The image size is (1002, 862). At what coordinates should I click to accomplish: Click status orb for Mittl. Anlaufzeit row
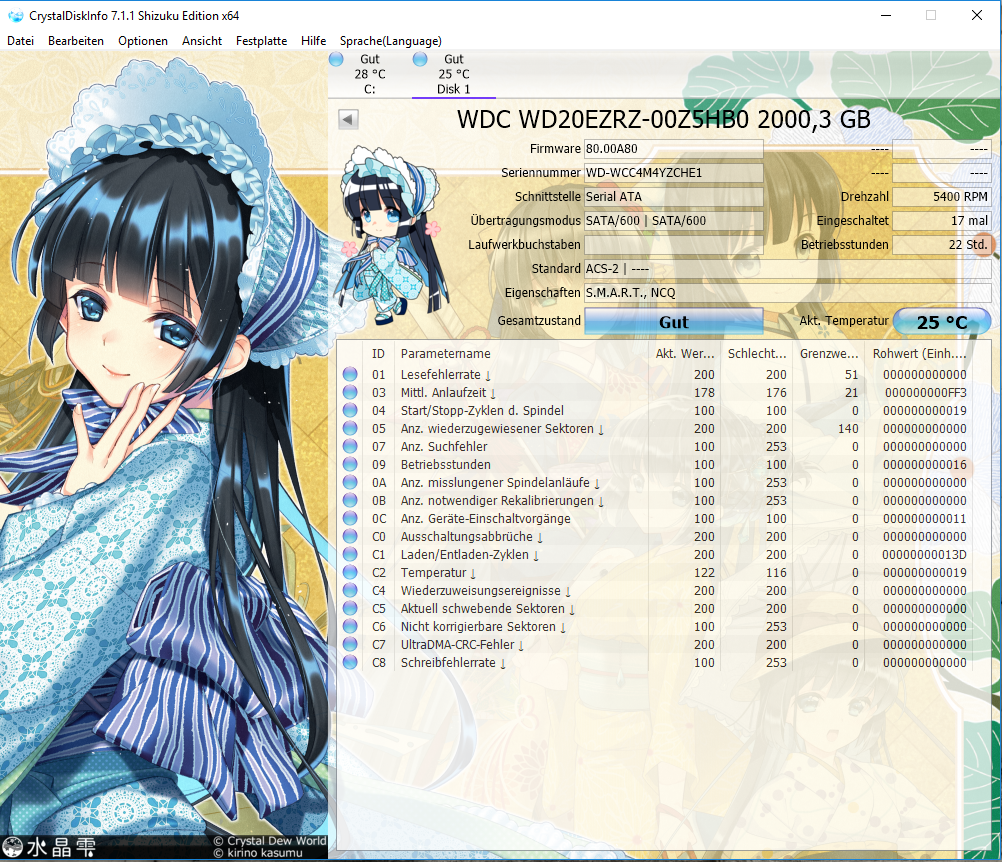tap(350, 392)
